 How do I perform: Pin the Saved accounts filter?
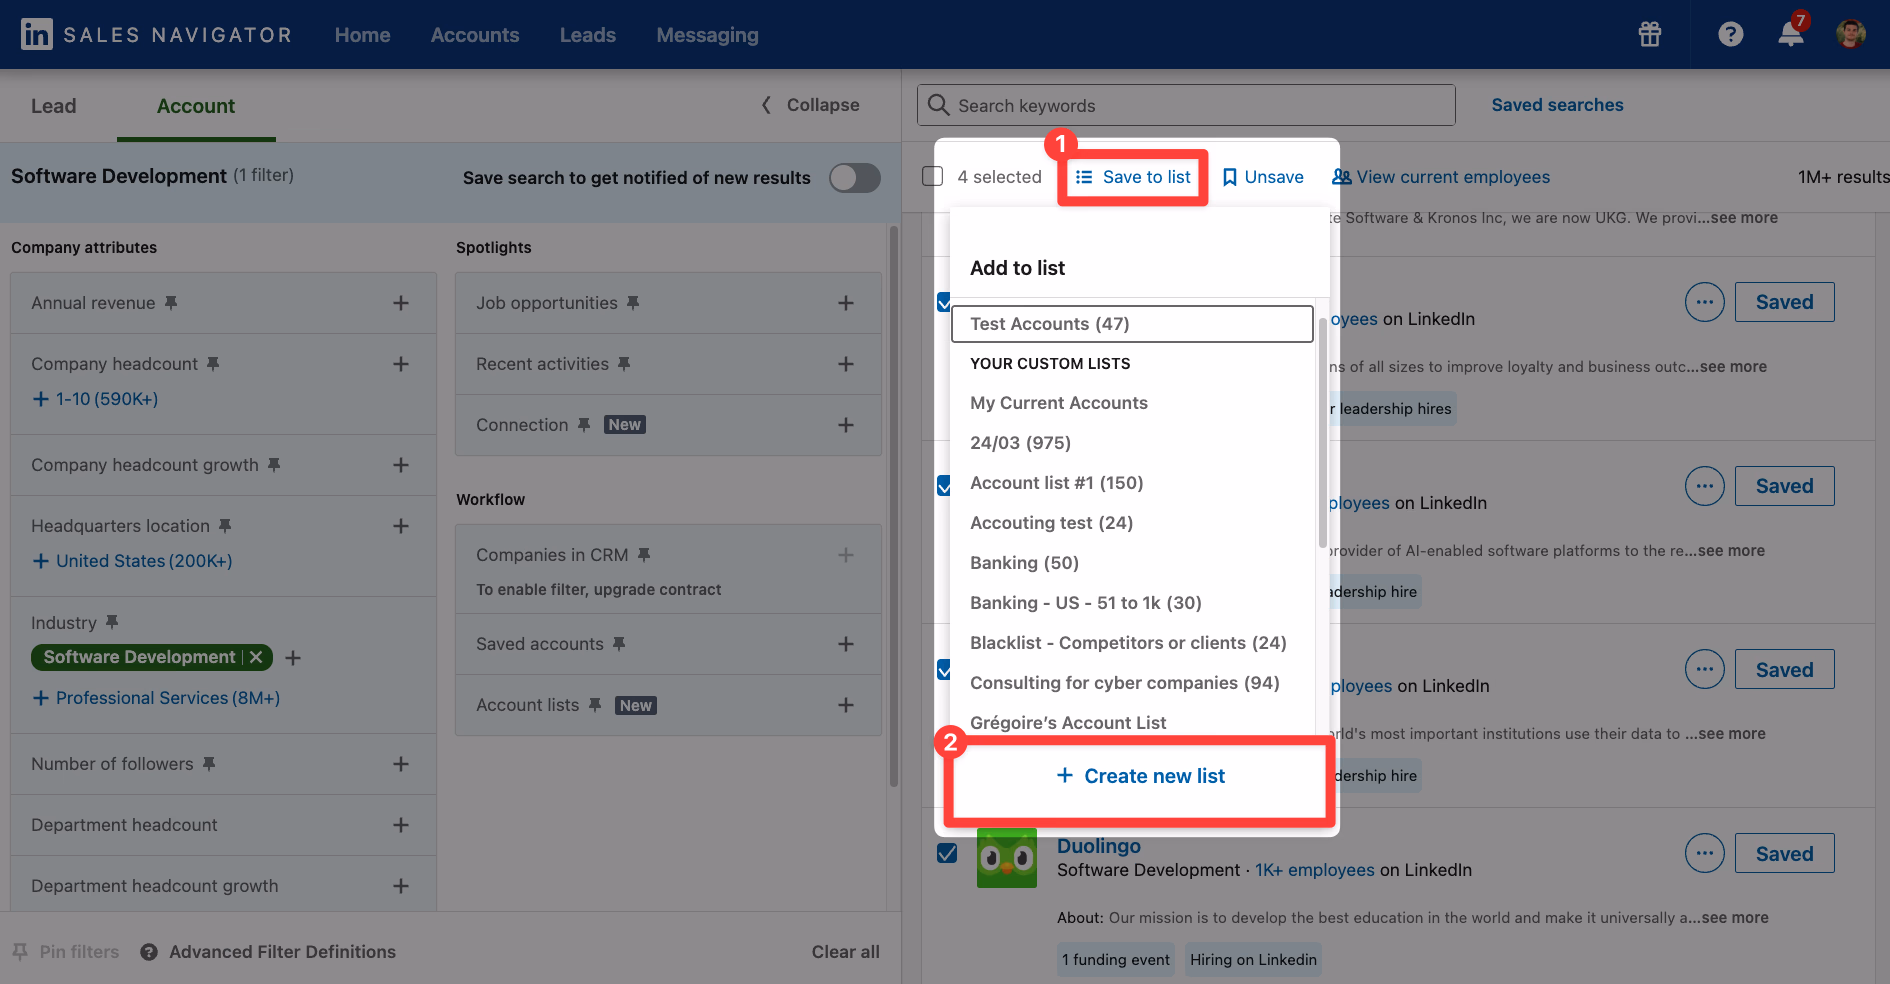pos(619,644)
